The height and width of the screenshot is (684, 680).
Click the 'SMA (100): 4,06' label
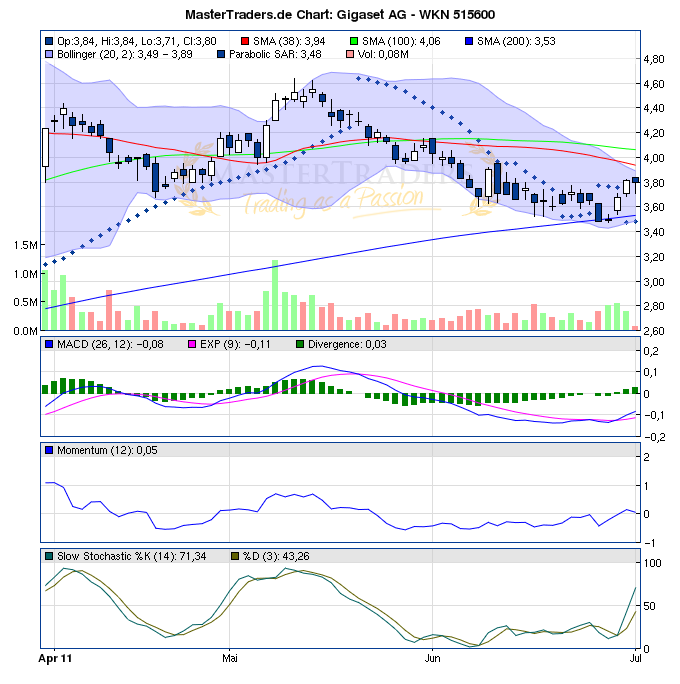pyautogui.click(x=401, y=41)
